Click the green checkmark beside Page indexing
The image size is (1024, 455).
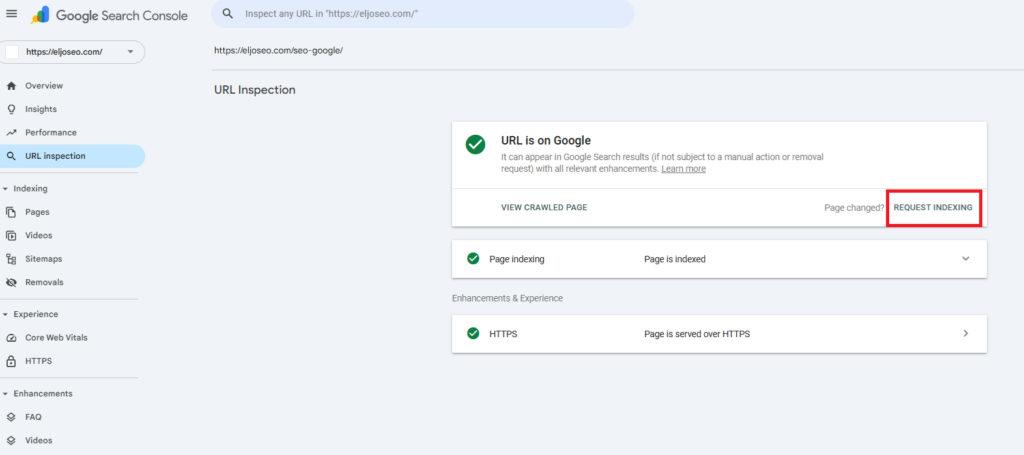click(473, 259)
